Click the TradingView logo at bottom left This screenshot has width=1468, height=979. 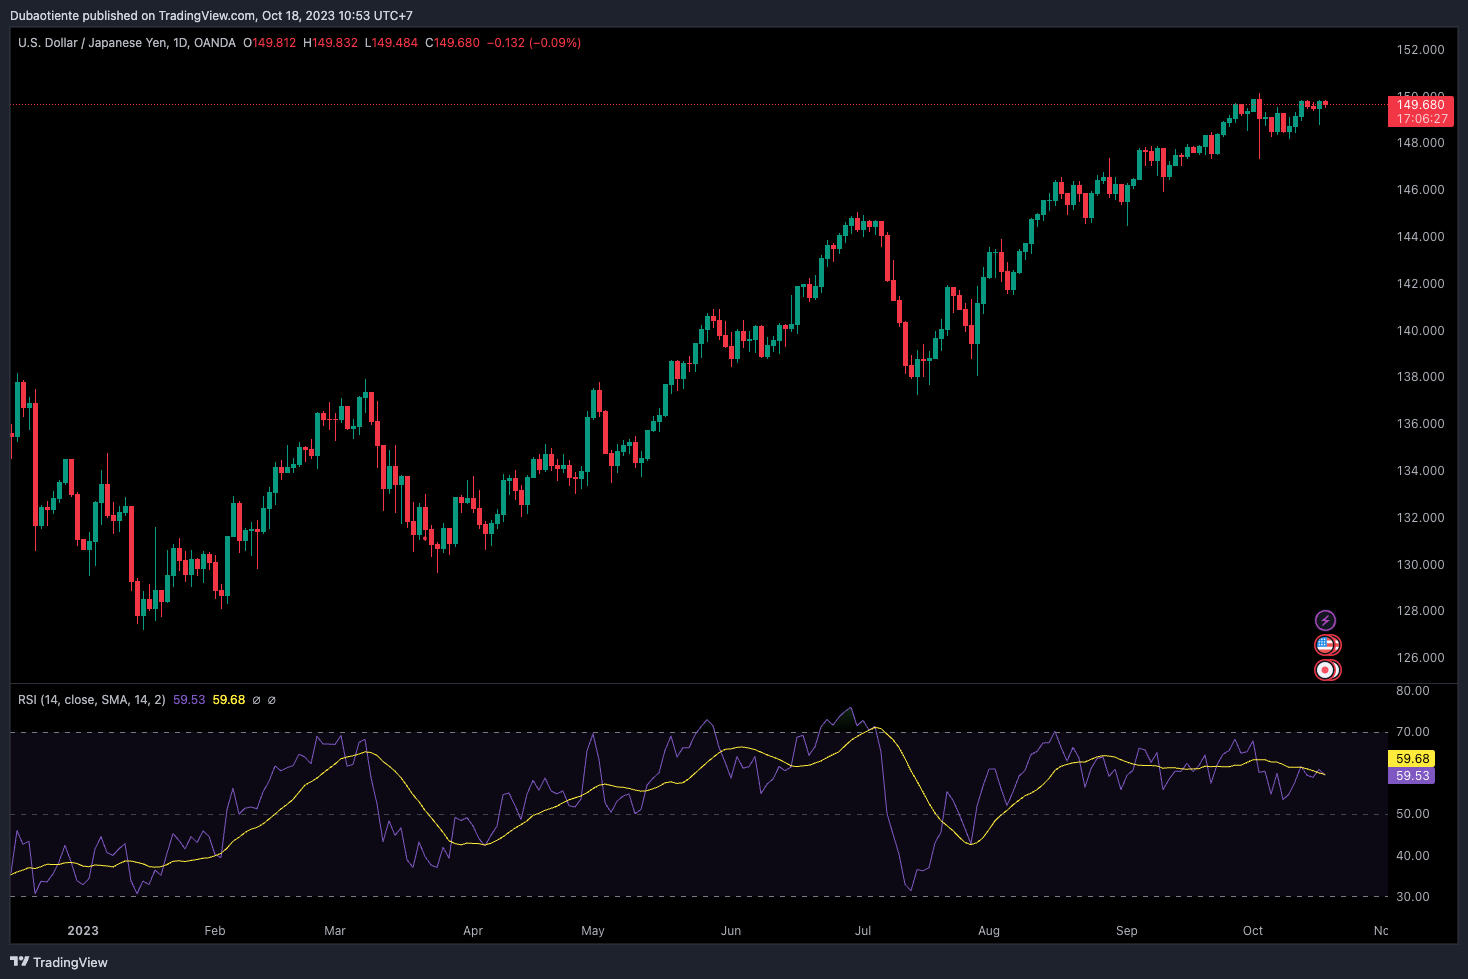pos(59,962)
